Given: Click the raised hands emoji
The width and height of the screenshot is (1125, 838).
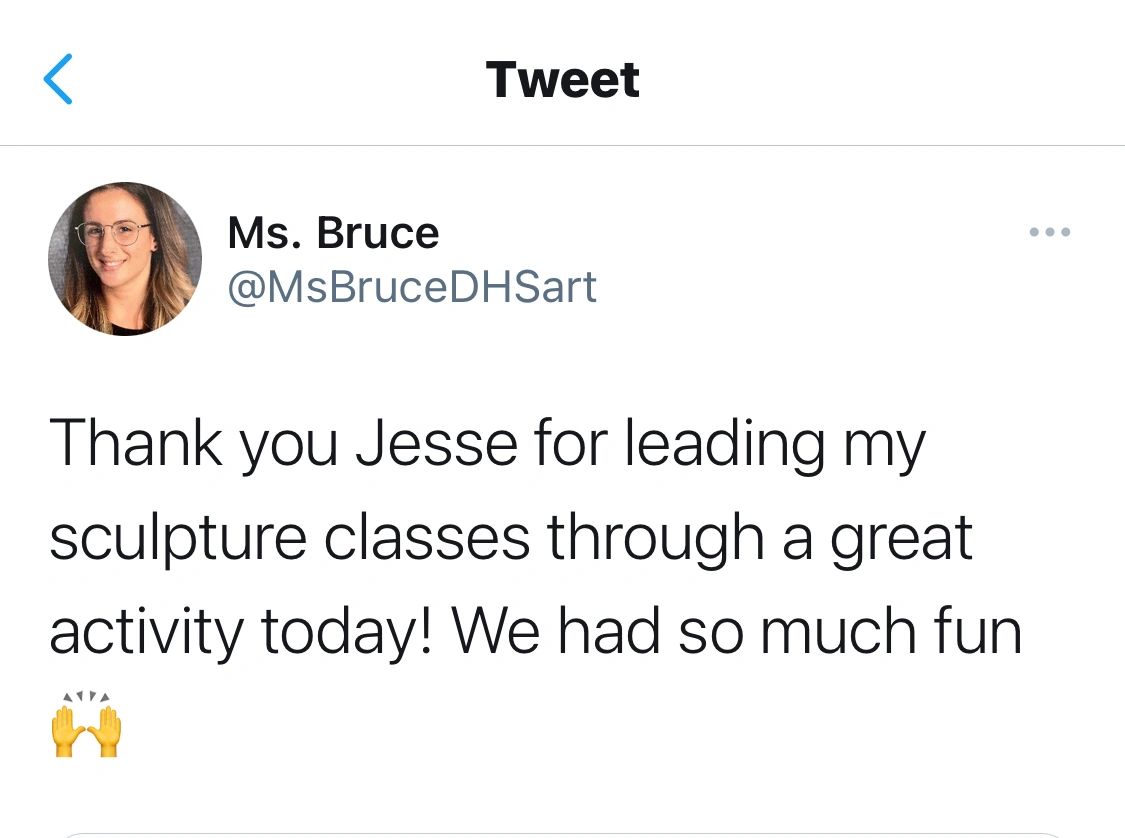Looking at the screenshot, I should 85,726.
